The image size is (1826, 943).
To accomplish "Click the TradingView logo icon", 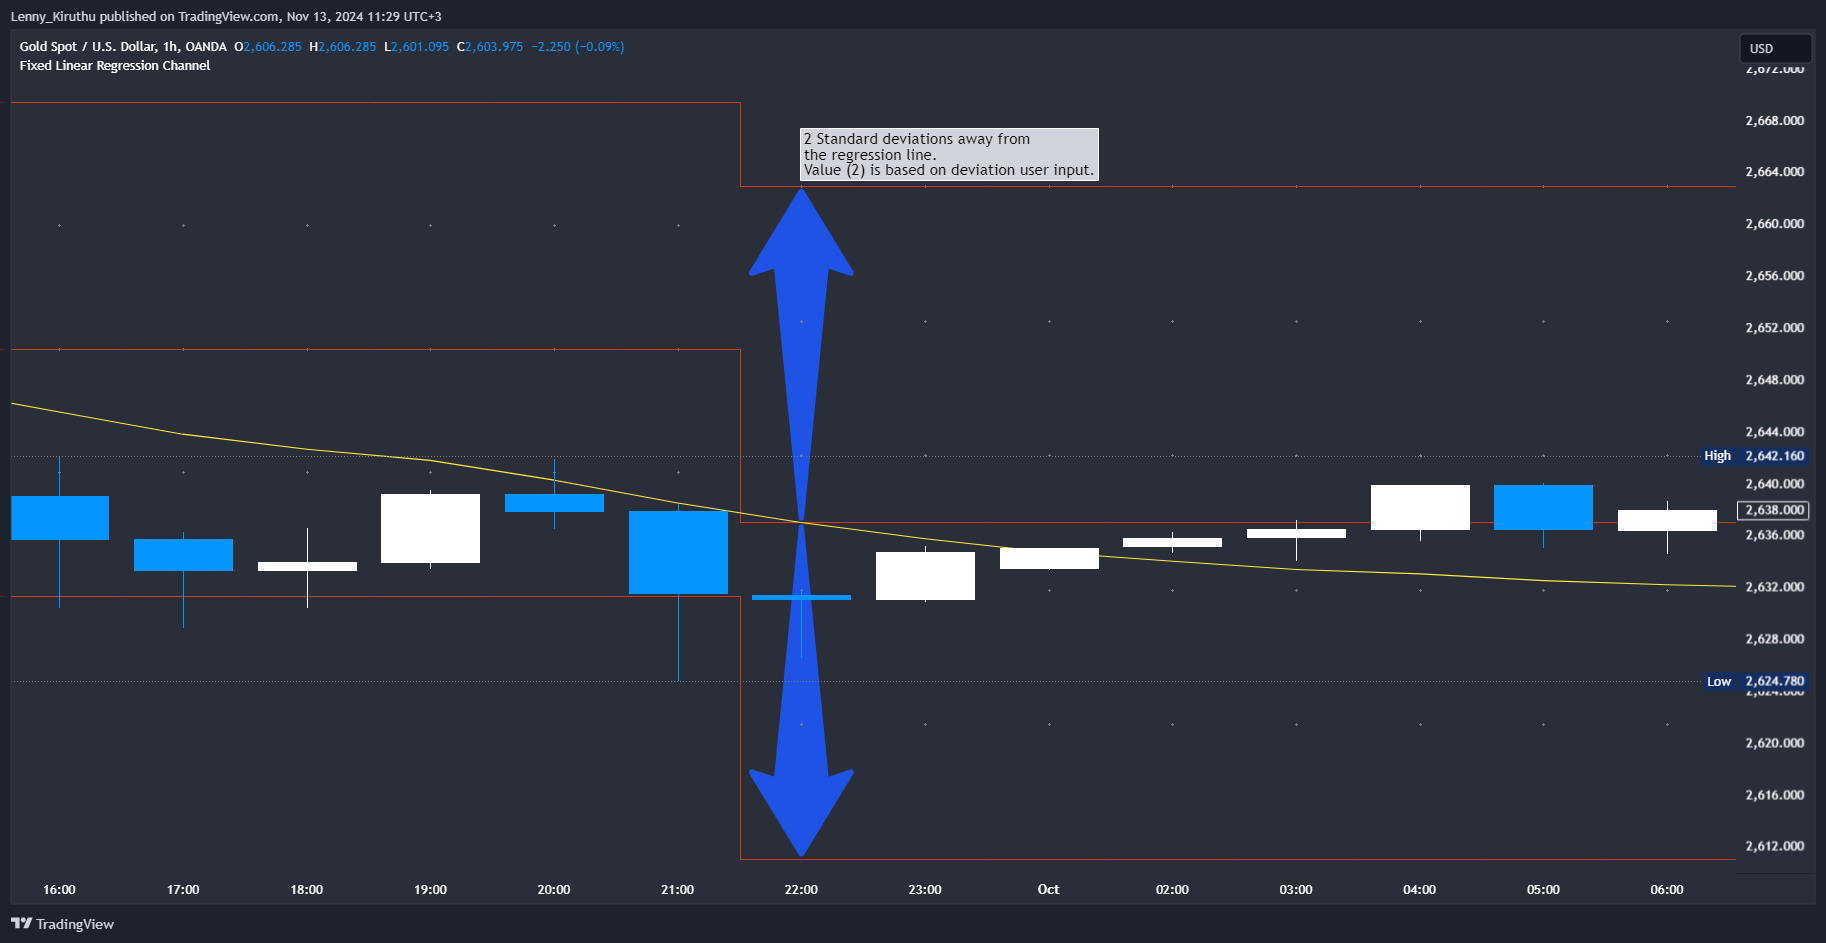I will point(21,923).
